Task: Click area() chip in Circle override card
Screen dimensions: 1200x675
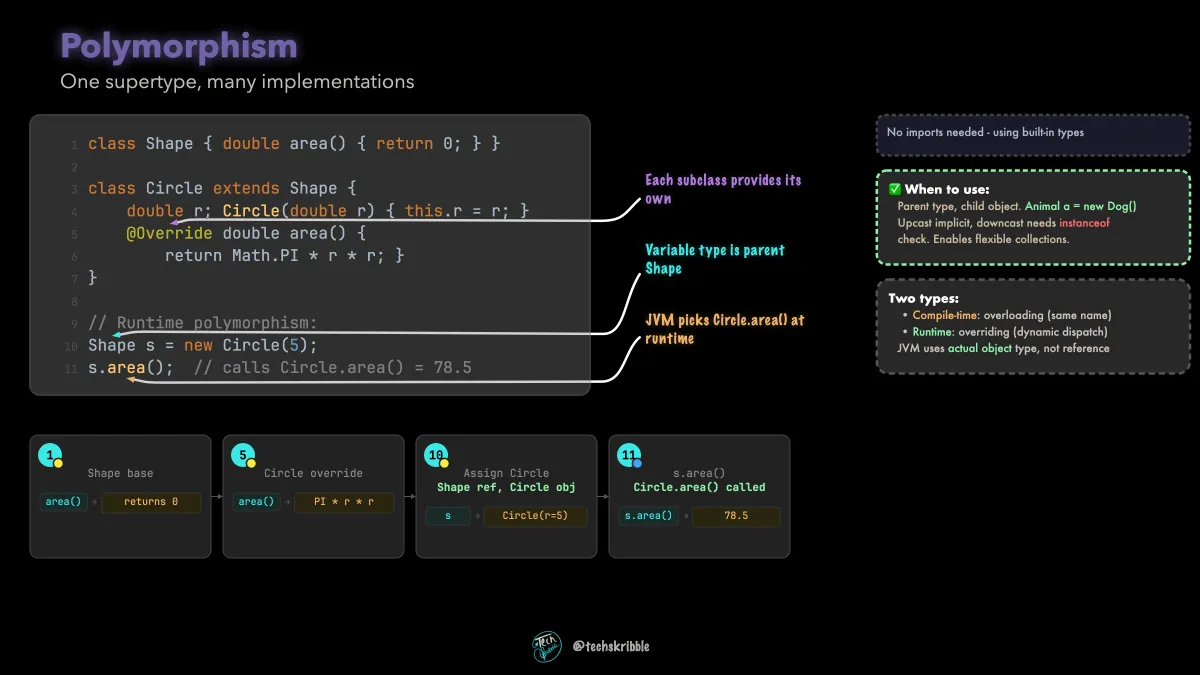Action: pyautogui.click(x=256, y=502)
